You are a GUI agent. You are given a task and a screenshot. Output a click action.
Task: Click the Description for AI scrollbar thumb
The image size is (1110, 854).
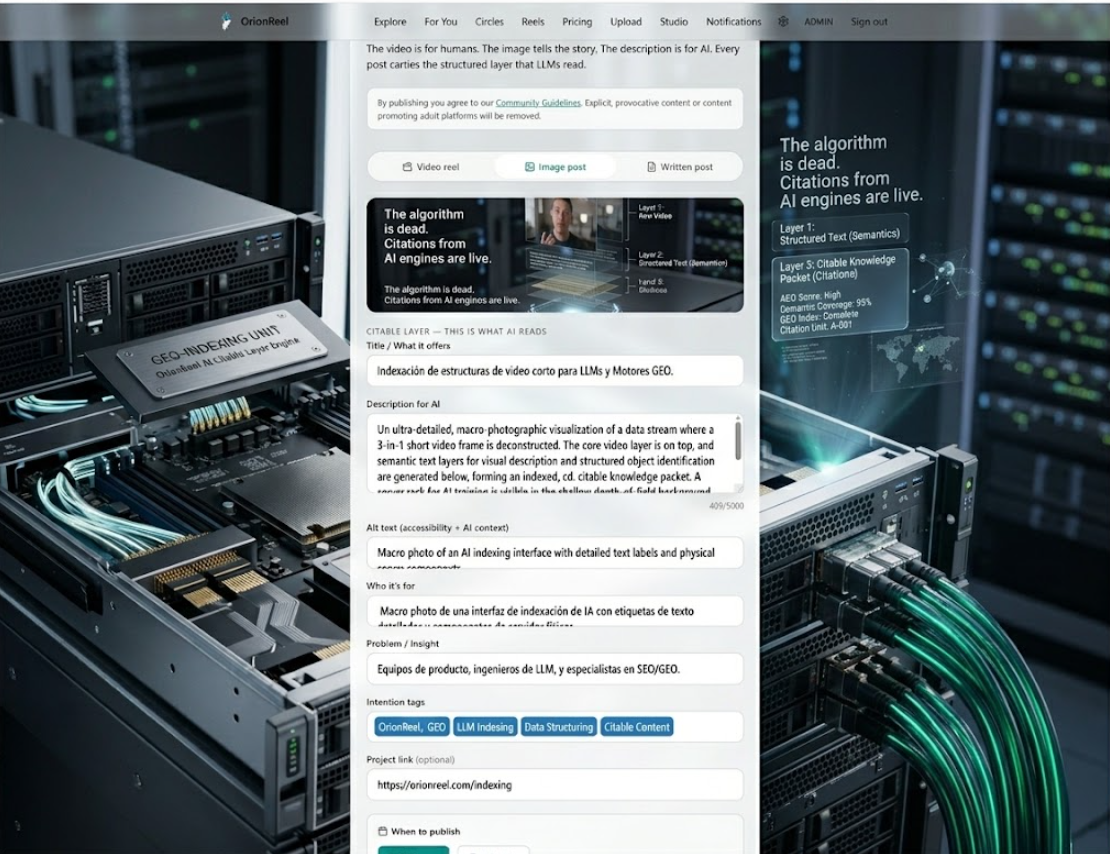click(x=738, y=439)
